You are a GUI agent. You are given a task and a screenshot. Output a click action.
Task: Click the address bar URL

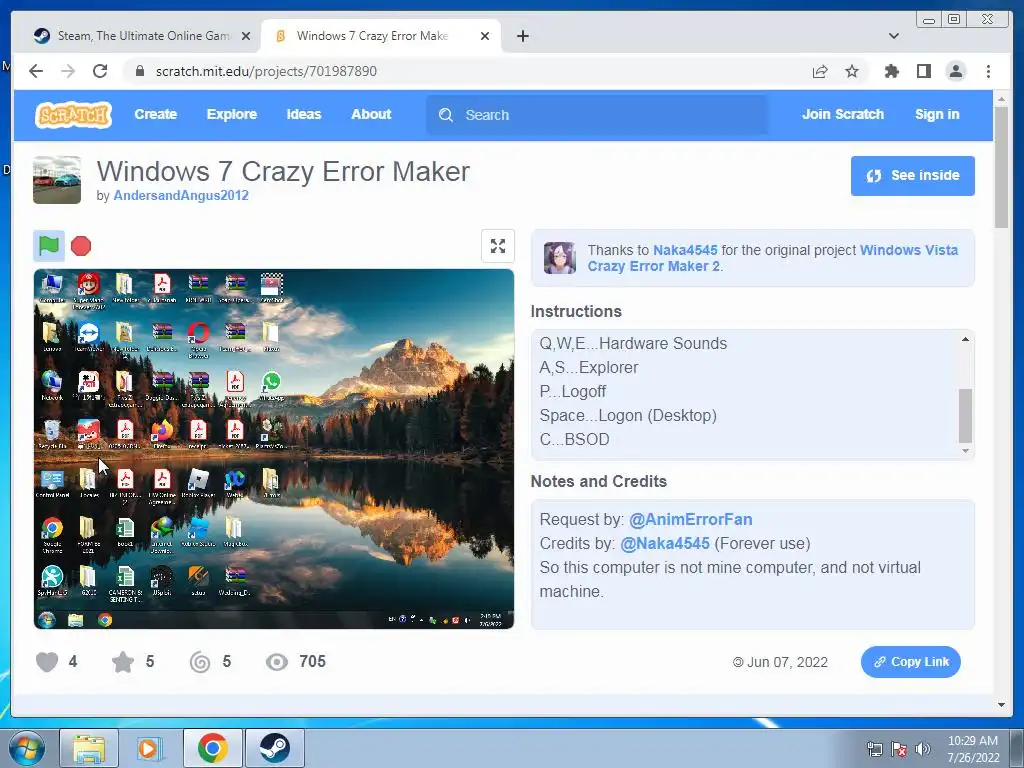click(266, 71)
